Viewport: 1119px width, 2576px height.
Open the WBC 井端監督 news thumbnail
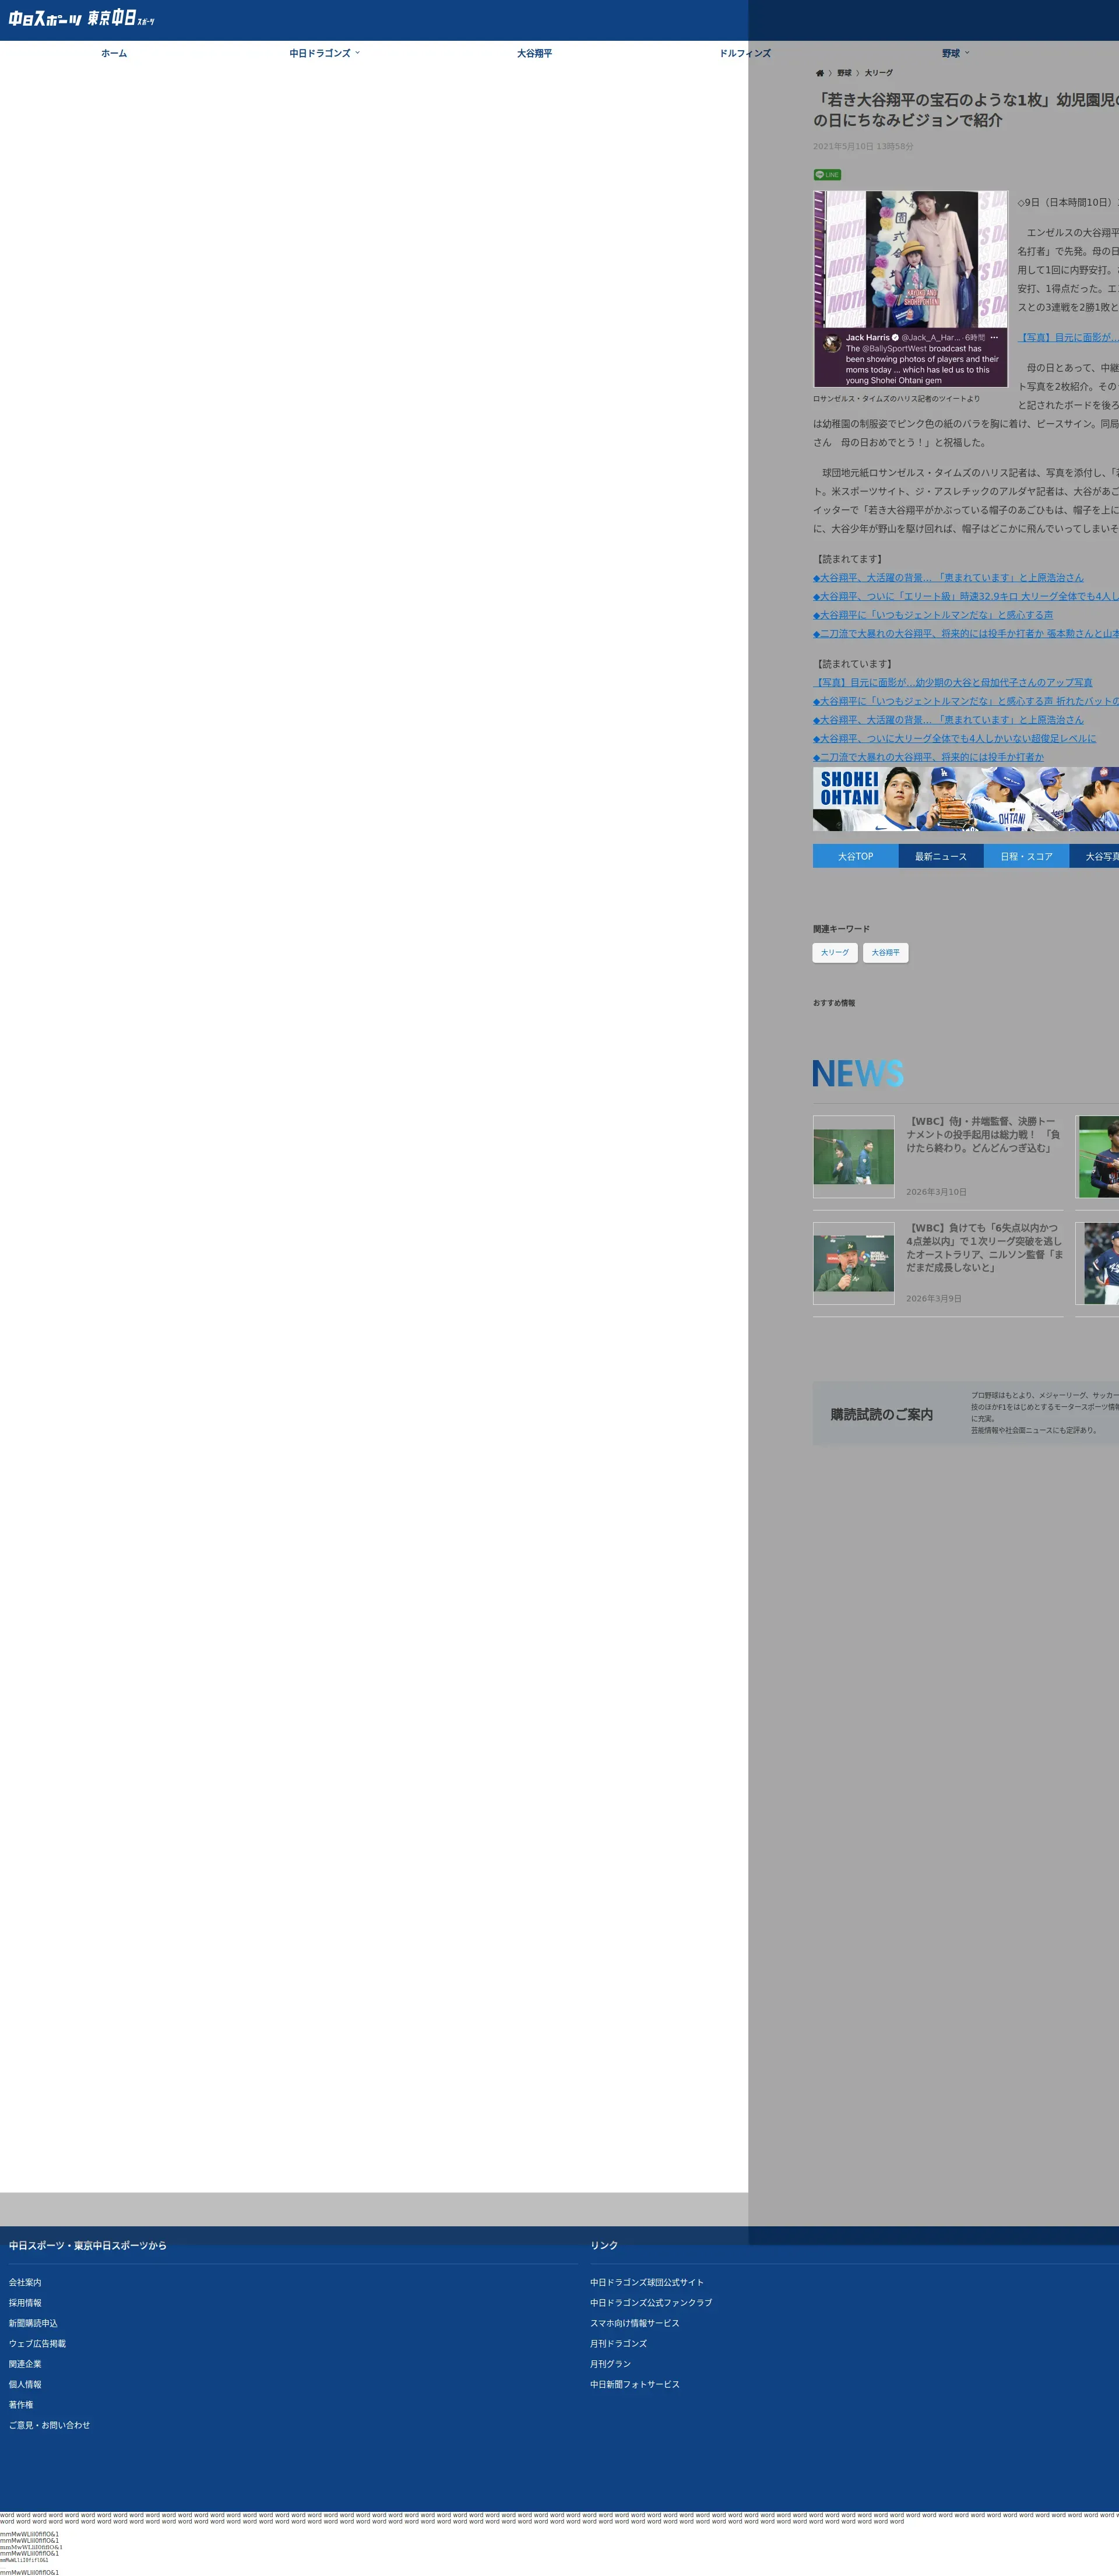[853, 1156]
